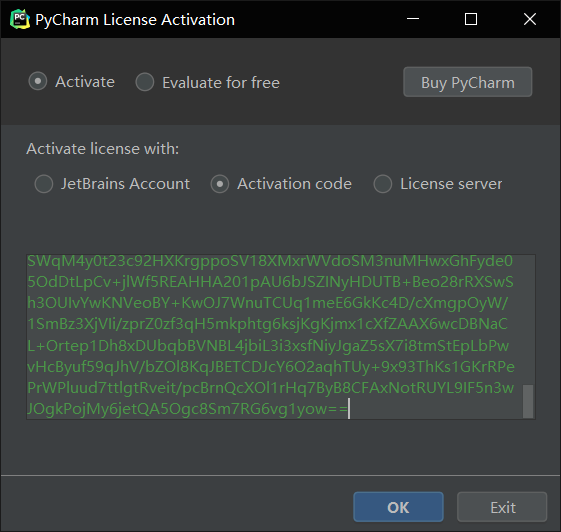Choose Evaluate for free option
The image size is (561, 532).
(145, 82)
